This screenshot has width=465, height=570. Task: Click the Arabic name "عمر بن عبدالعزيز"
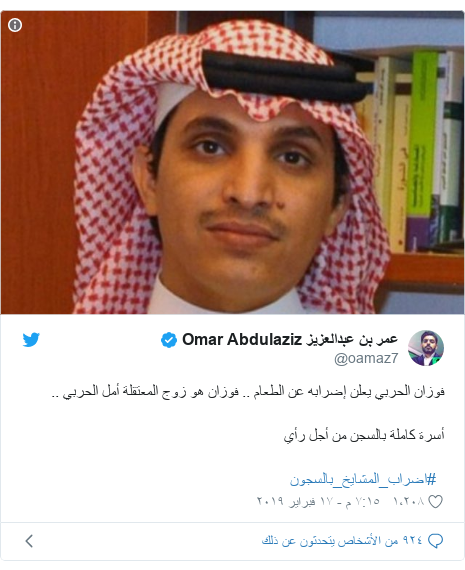click(x=352, y=340)
